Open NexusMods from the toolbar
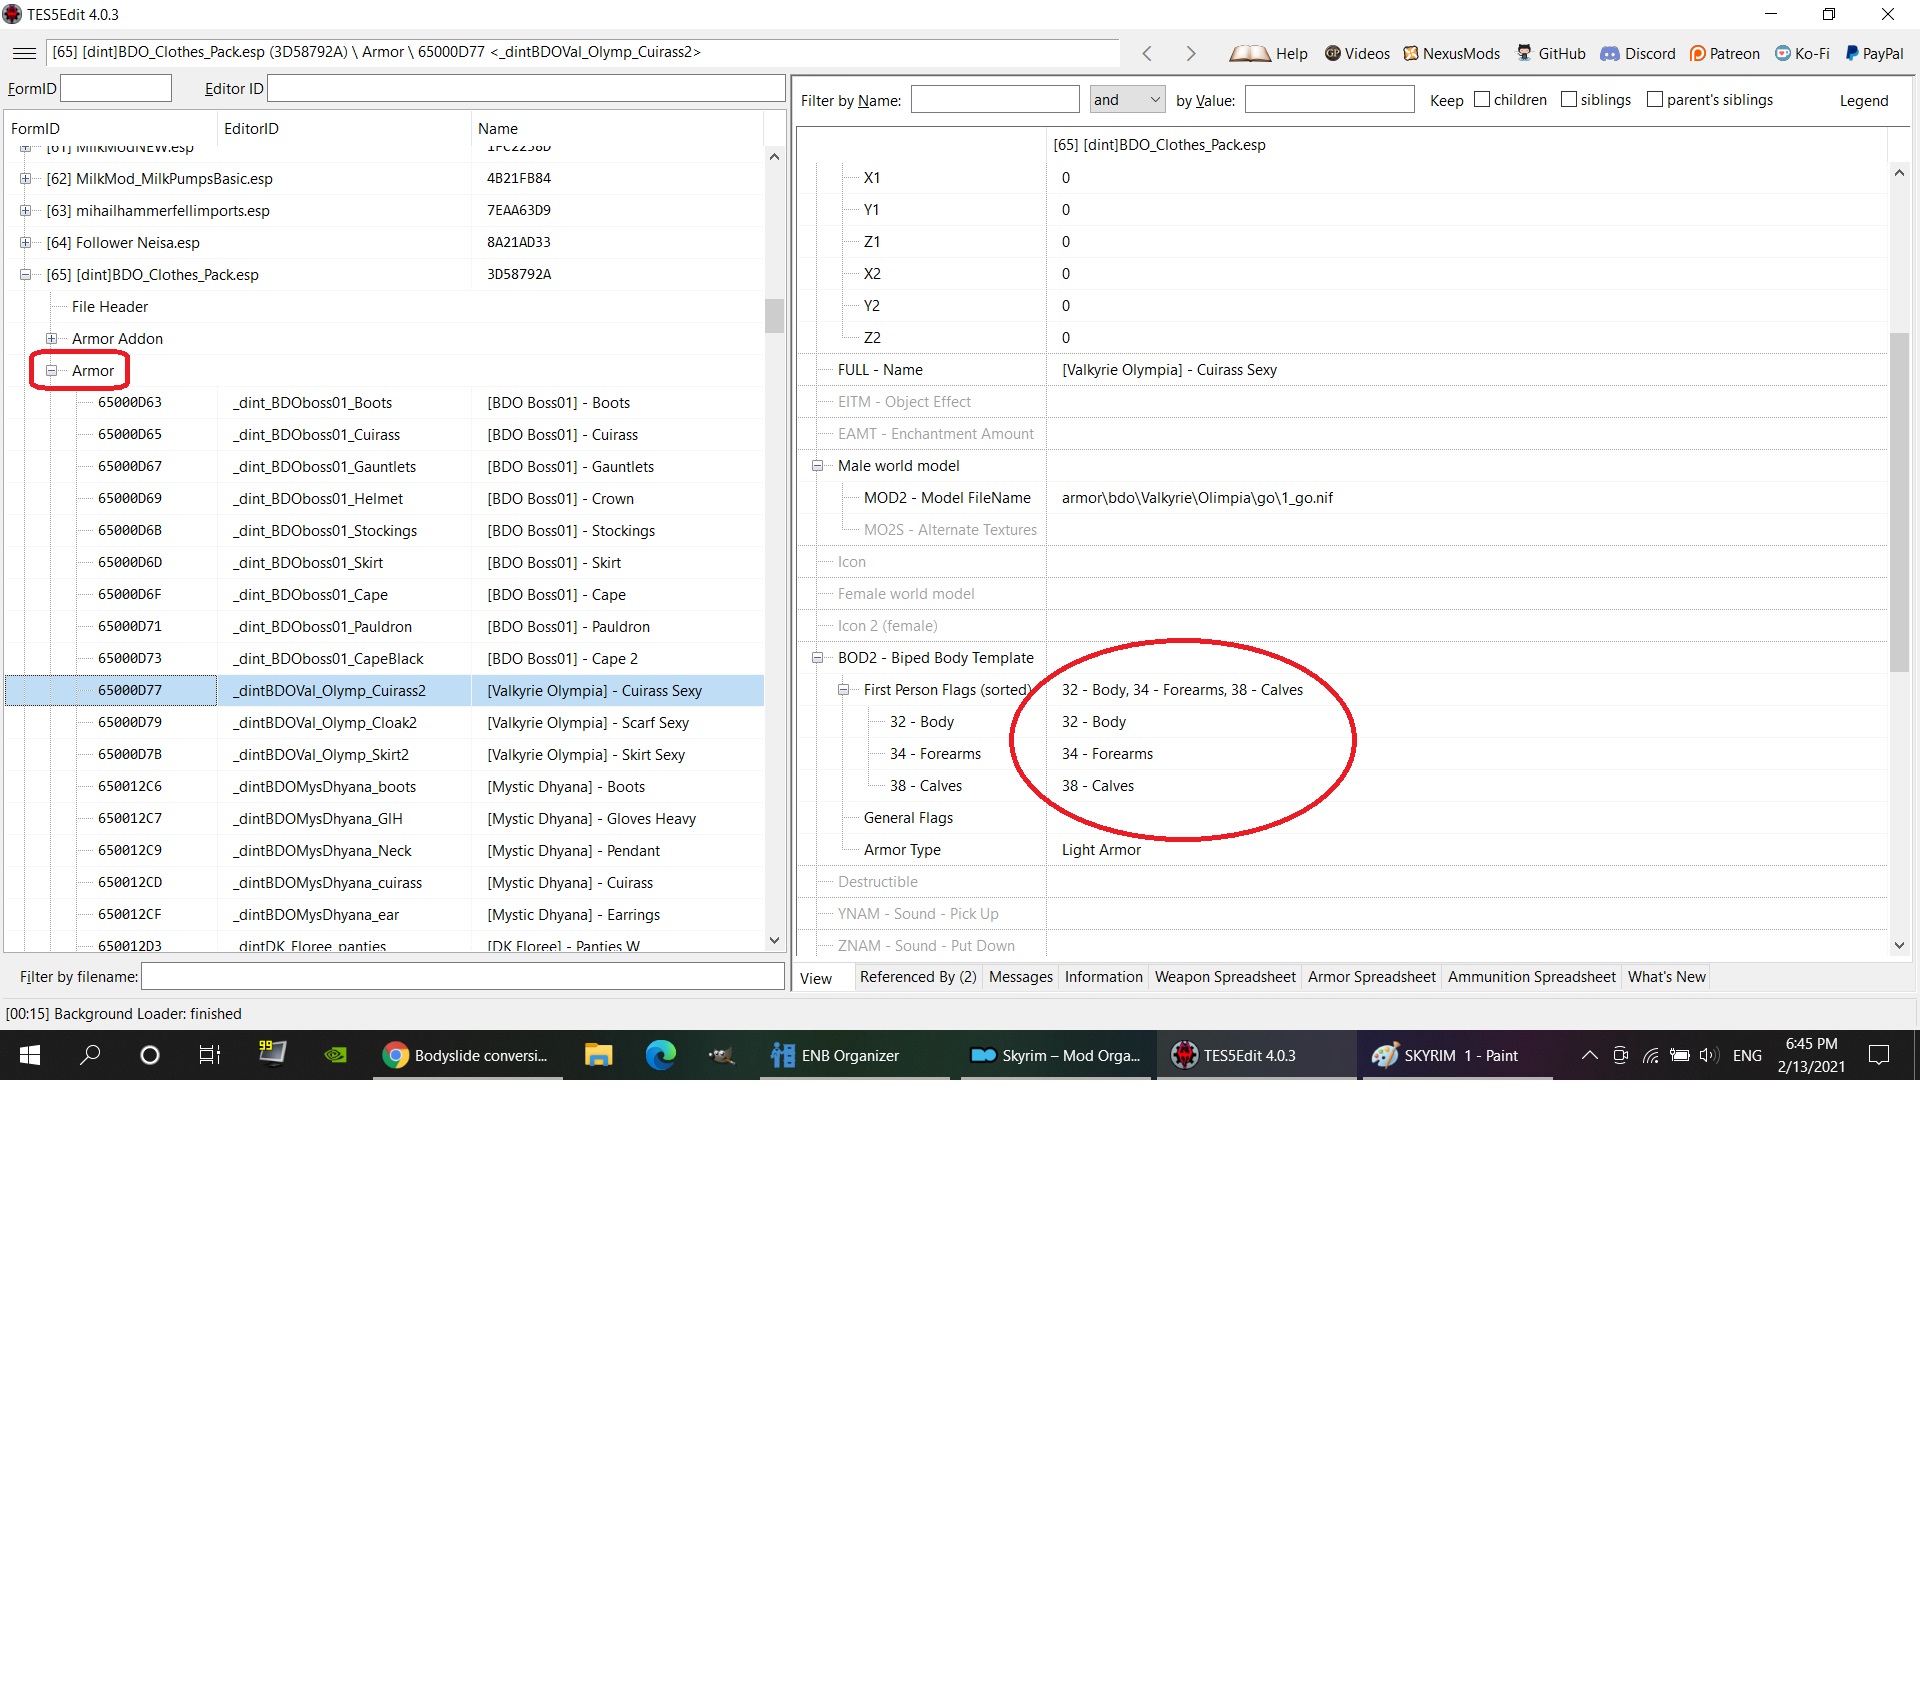This screenshot has height=1684, width=1920. pos(1452,53)
